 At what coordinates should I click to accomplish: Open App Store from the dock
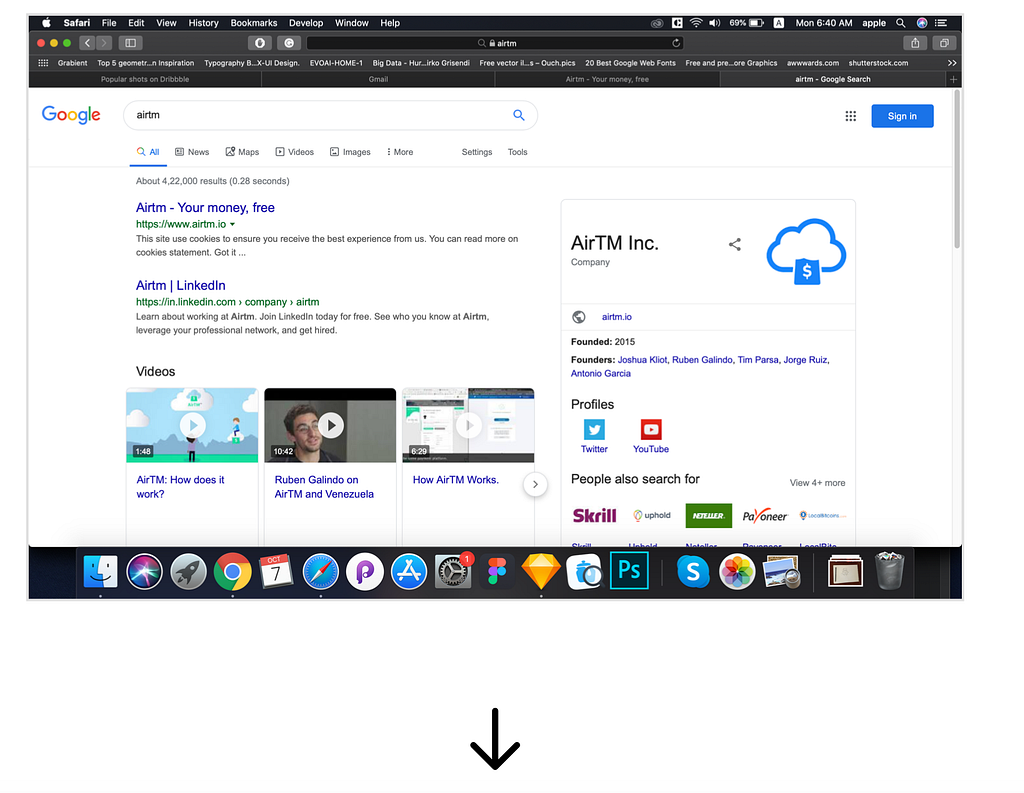(x=409, y=572)
